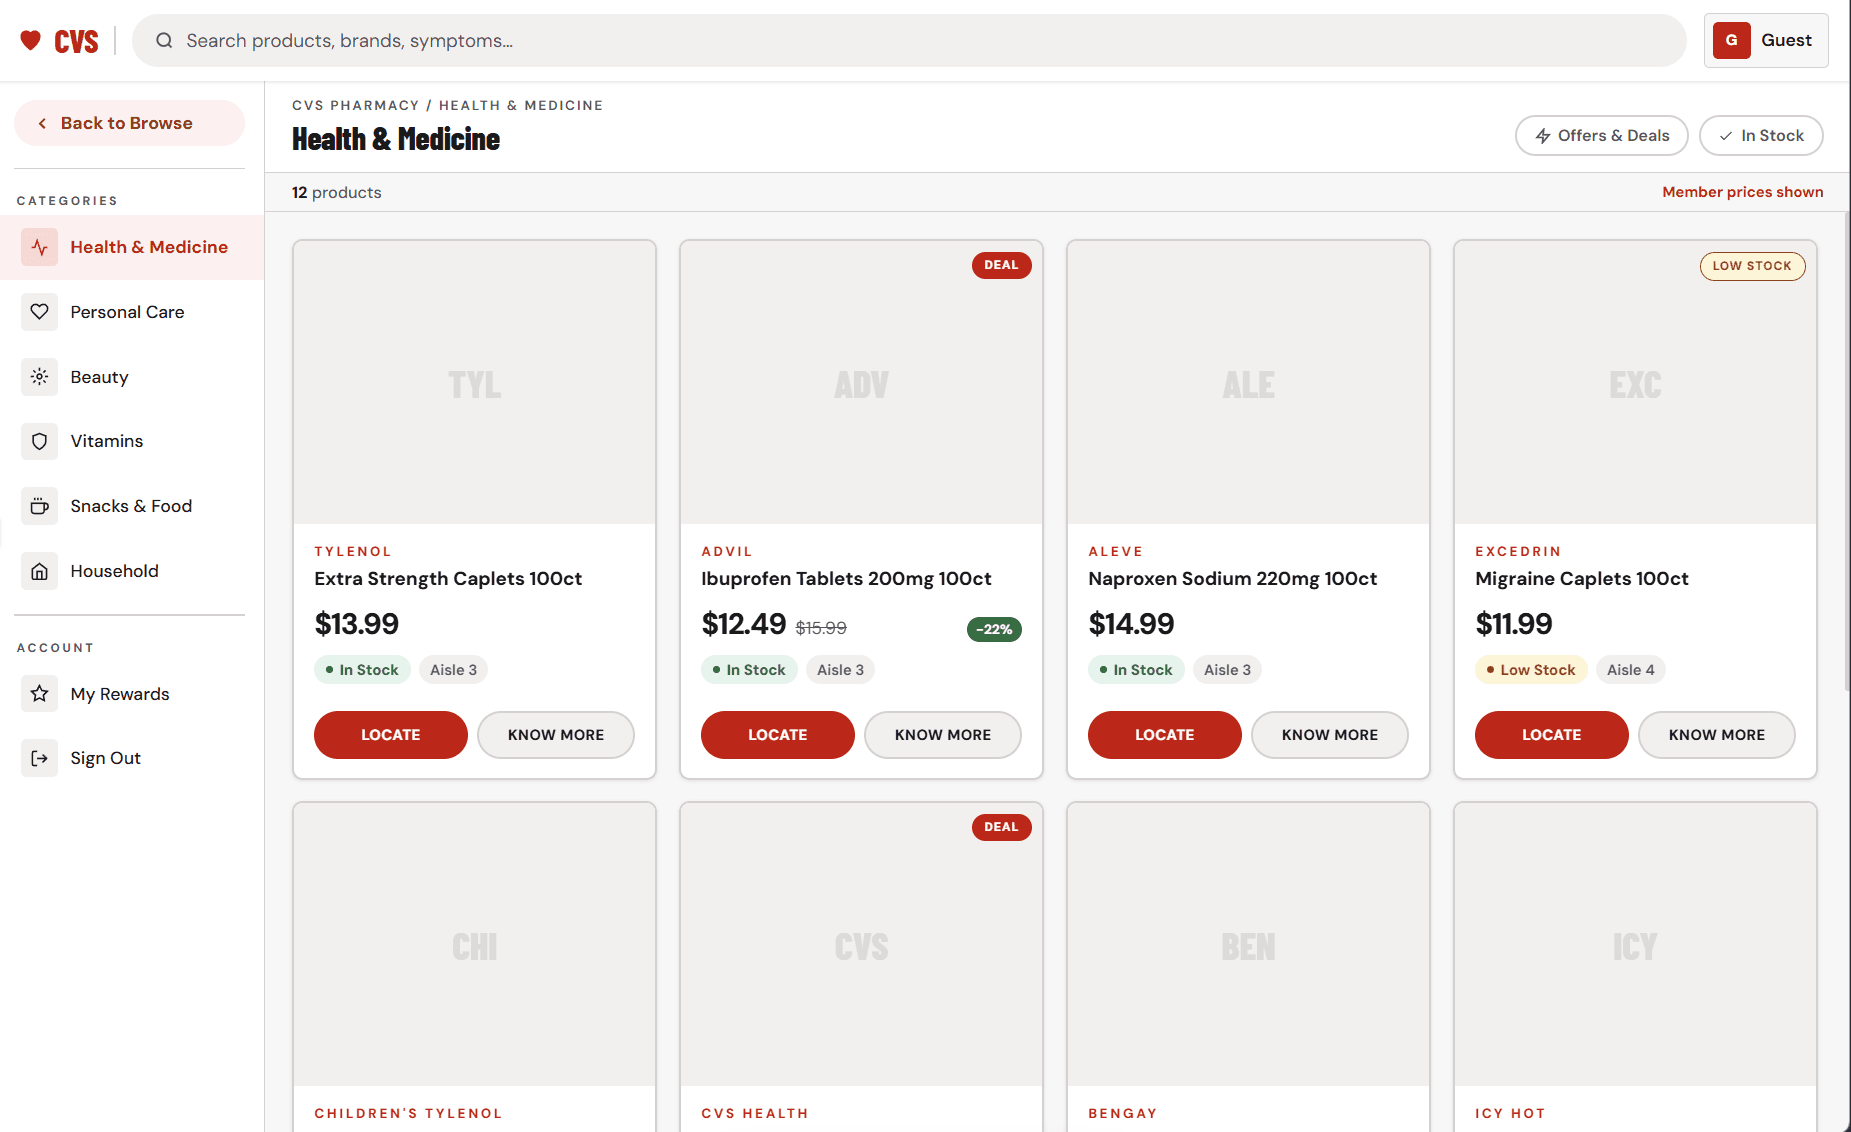The image size is (1851, 1132).
Task: Toggle the In Stock filter
Action: pos(1760,136)
